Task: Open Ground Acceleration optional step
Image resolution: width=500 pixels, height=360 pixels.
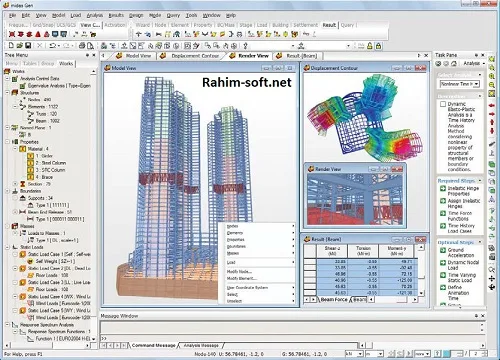Action: tap(461, 253)
